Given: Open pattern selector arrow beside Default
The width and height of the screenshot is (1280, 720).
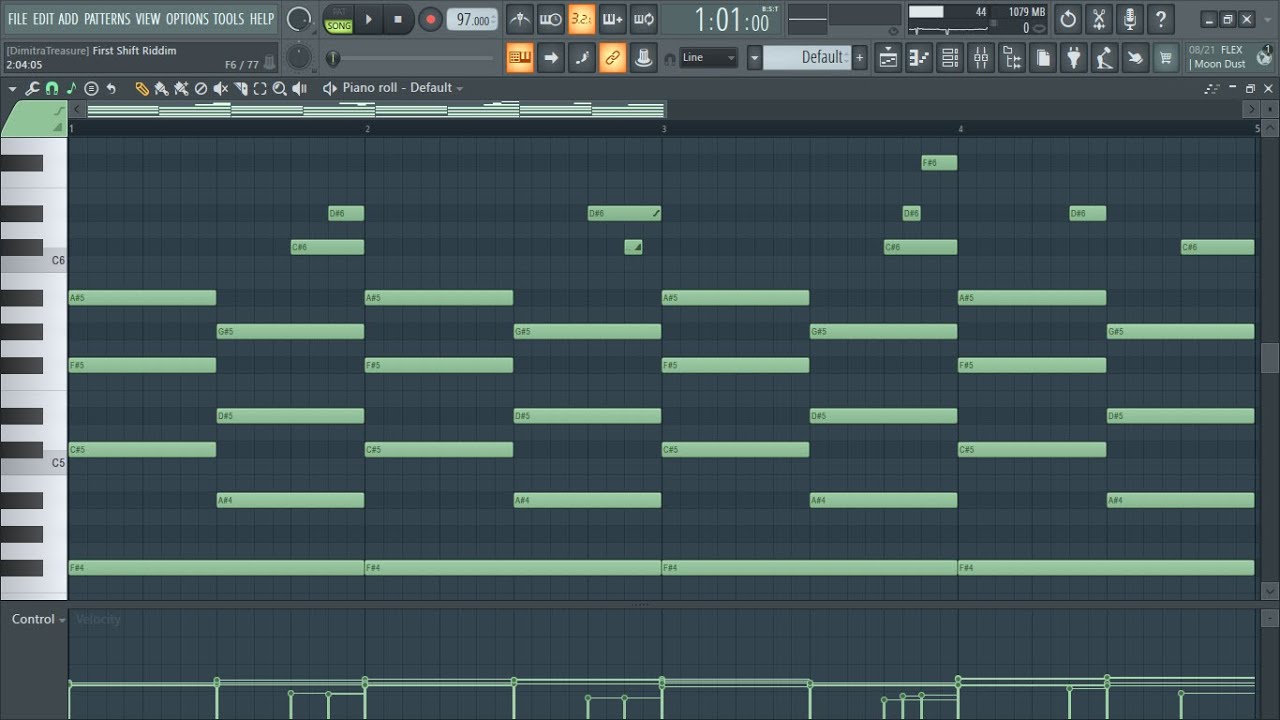Looking at the screenshot, I should [x=754, y=58].
